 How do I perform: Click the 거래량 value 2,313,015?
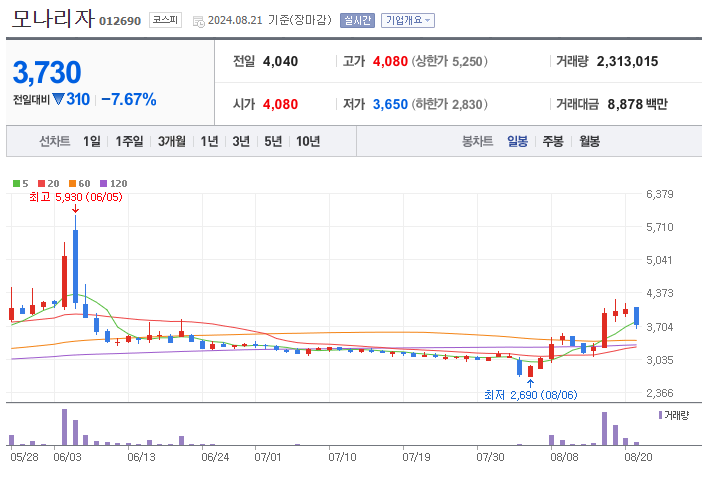click(627, 61)
